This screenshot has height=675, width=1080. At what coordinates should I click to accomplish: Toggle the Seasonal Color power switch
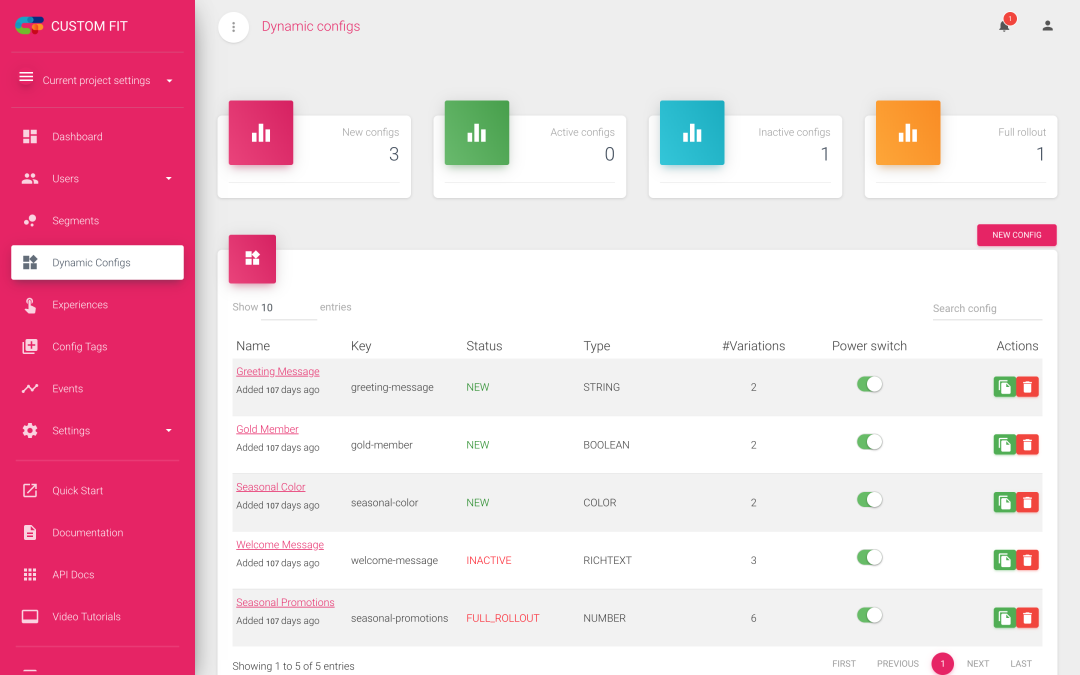tap(869, 500)
